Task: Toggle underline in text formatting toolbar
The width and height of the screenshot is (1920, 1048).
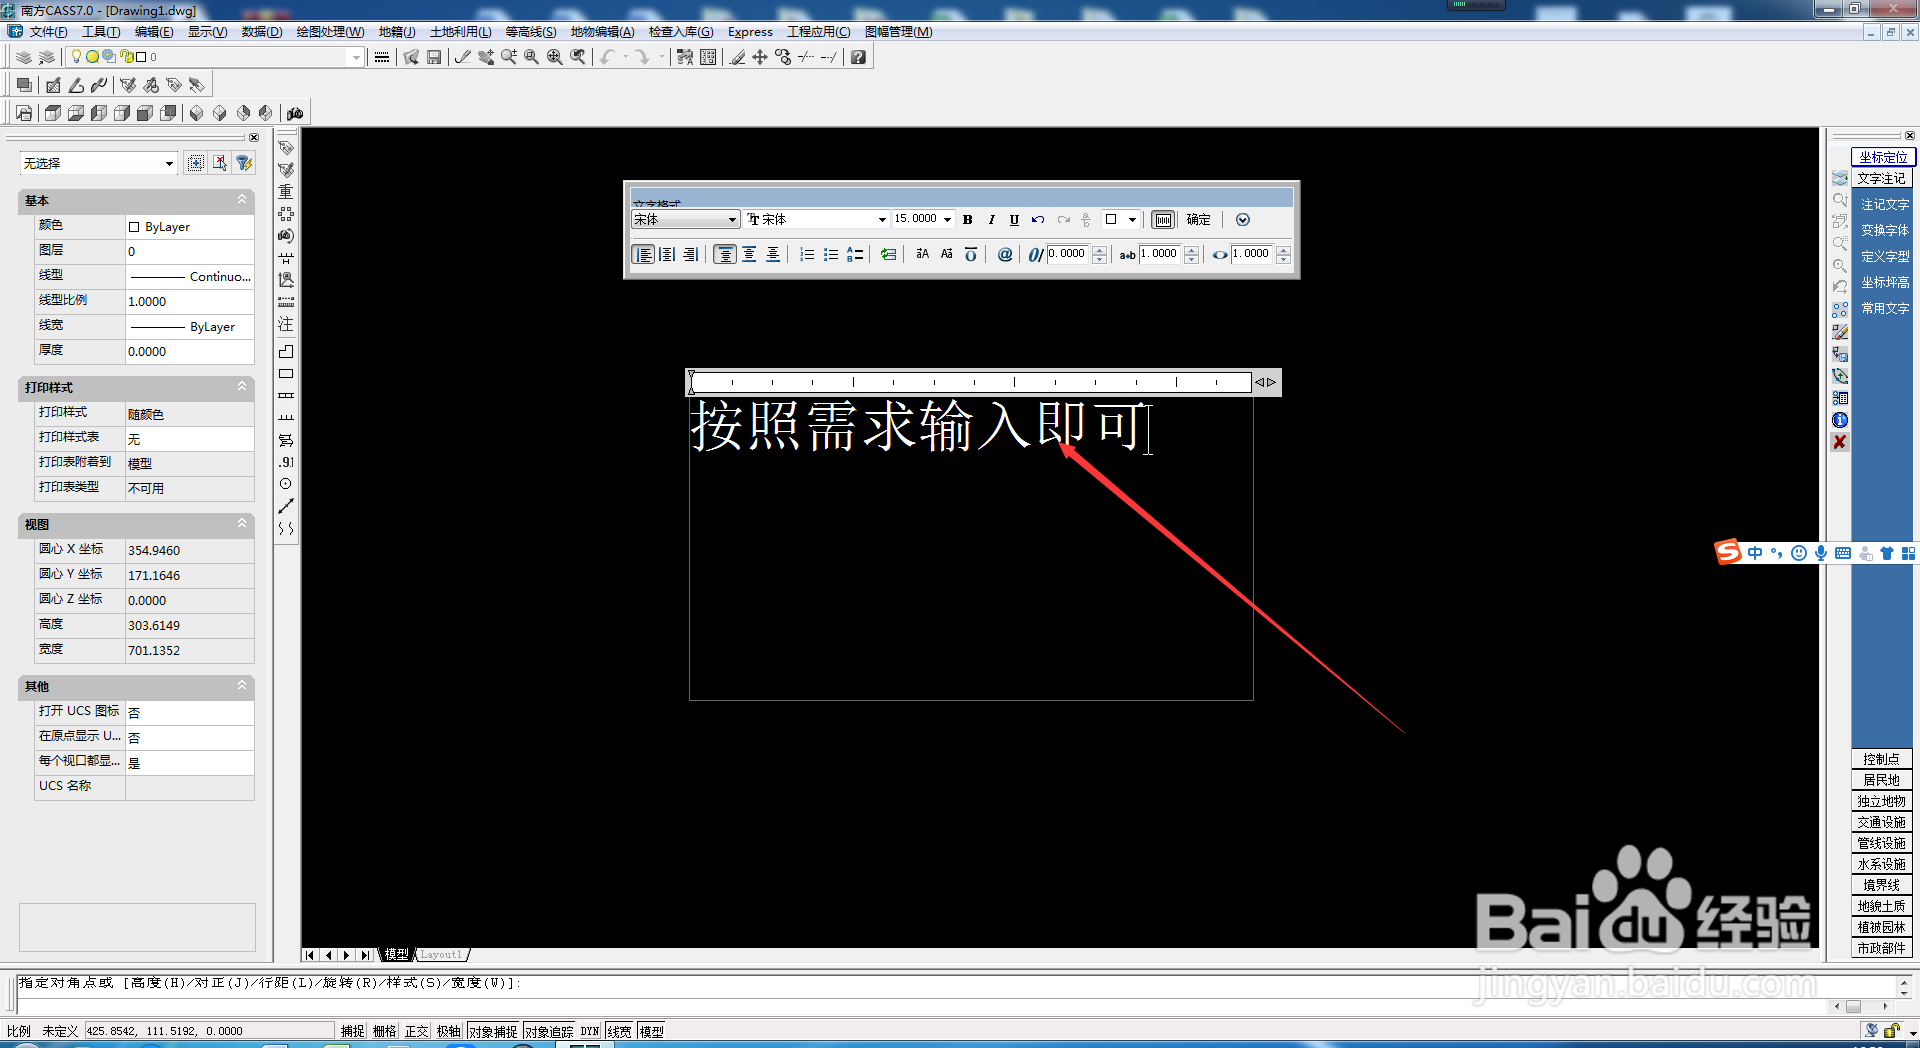Action: (1014, 220)
